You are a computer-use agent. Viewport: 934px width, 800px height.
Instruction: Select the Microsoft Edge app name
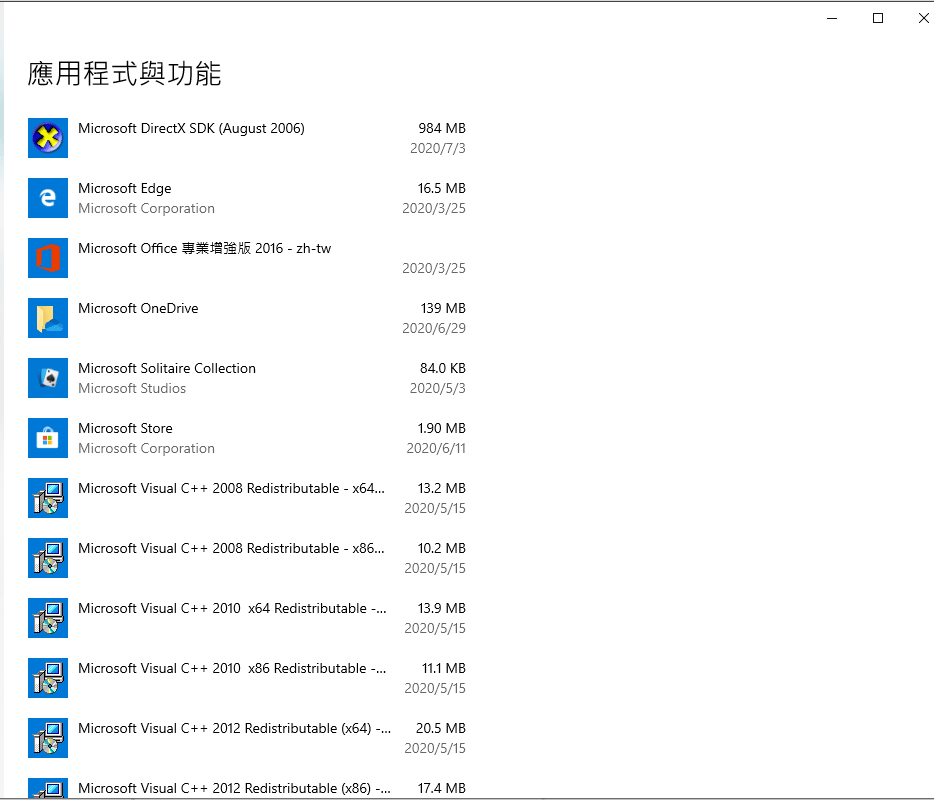(x=124, y=188)
